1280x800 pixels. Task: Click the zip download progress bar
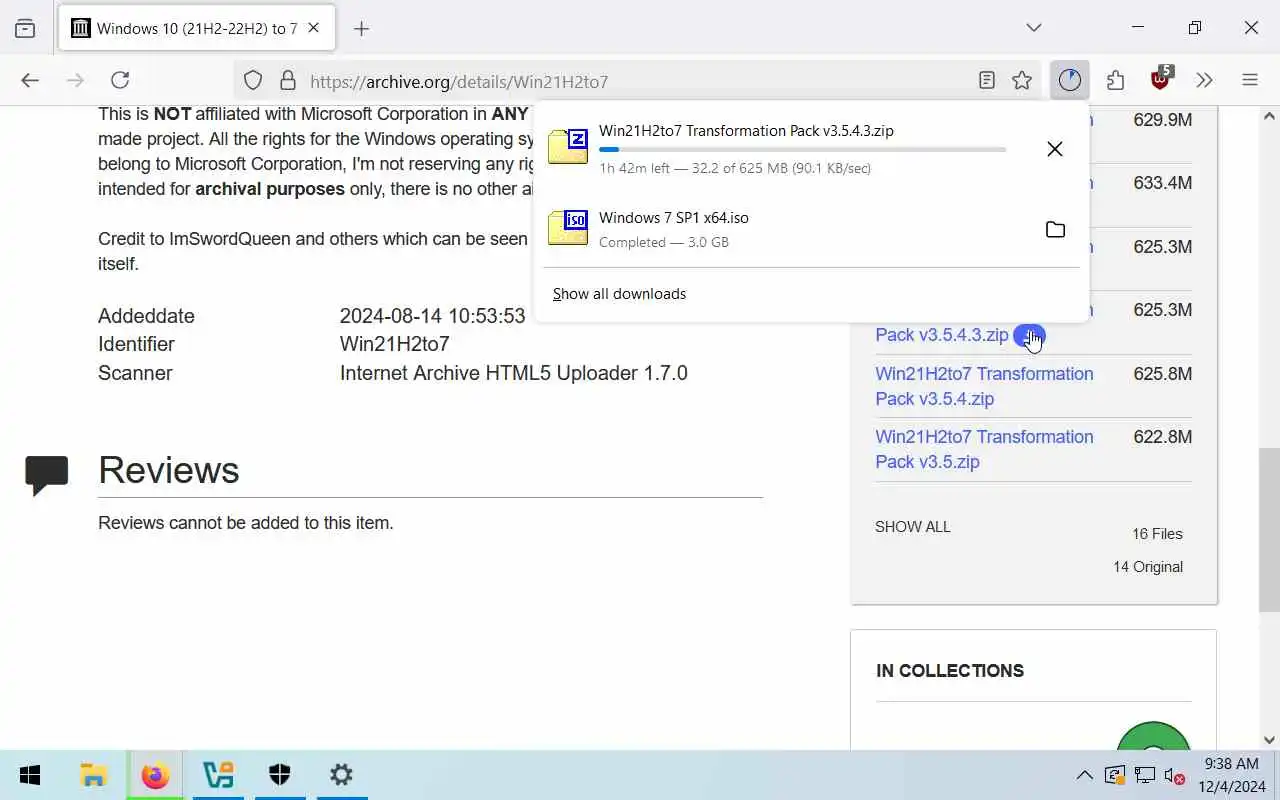pyautogui.click(x=802, y=150)
